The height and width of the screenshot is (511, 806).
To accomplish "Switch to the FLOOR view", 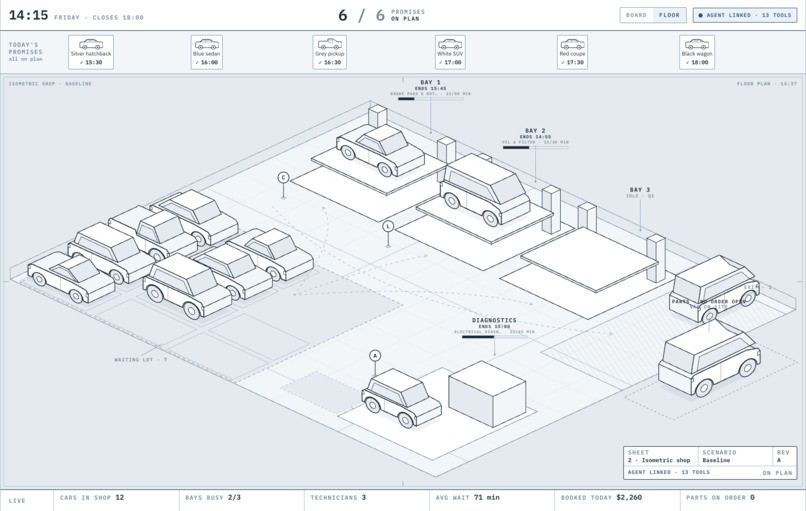I will pyautogui.click(x=669, y=15).
